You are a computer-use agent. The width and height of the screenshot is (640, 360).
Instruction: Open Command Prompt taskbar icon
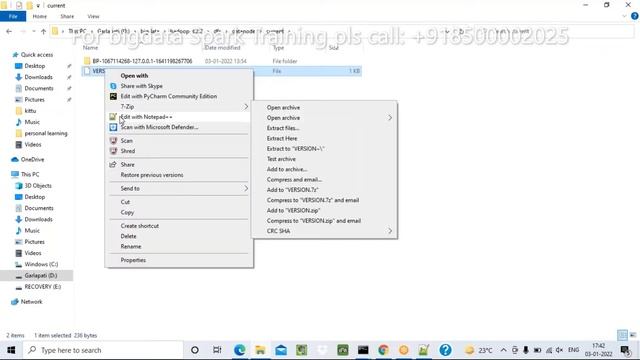(363, 350)
